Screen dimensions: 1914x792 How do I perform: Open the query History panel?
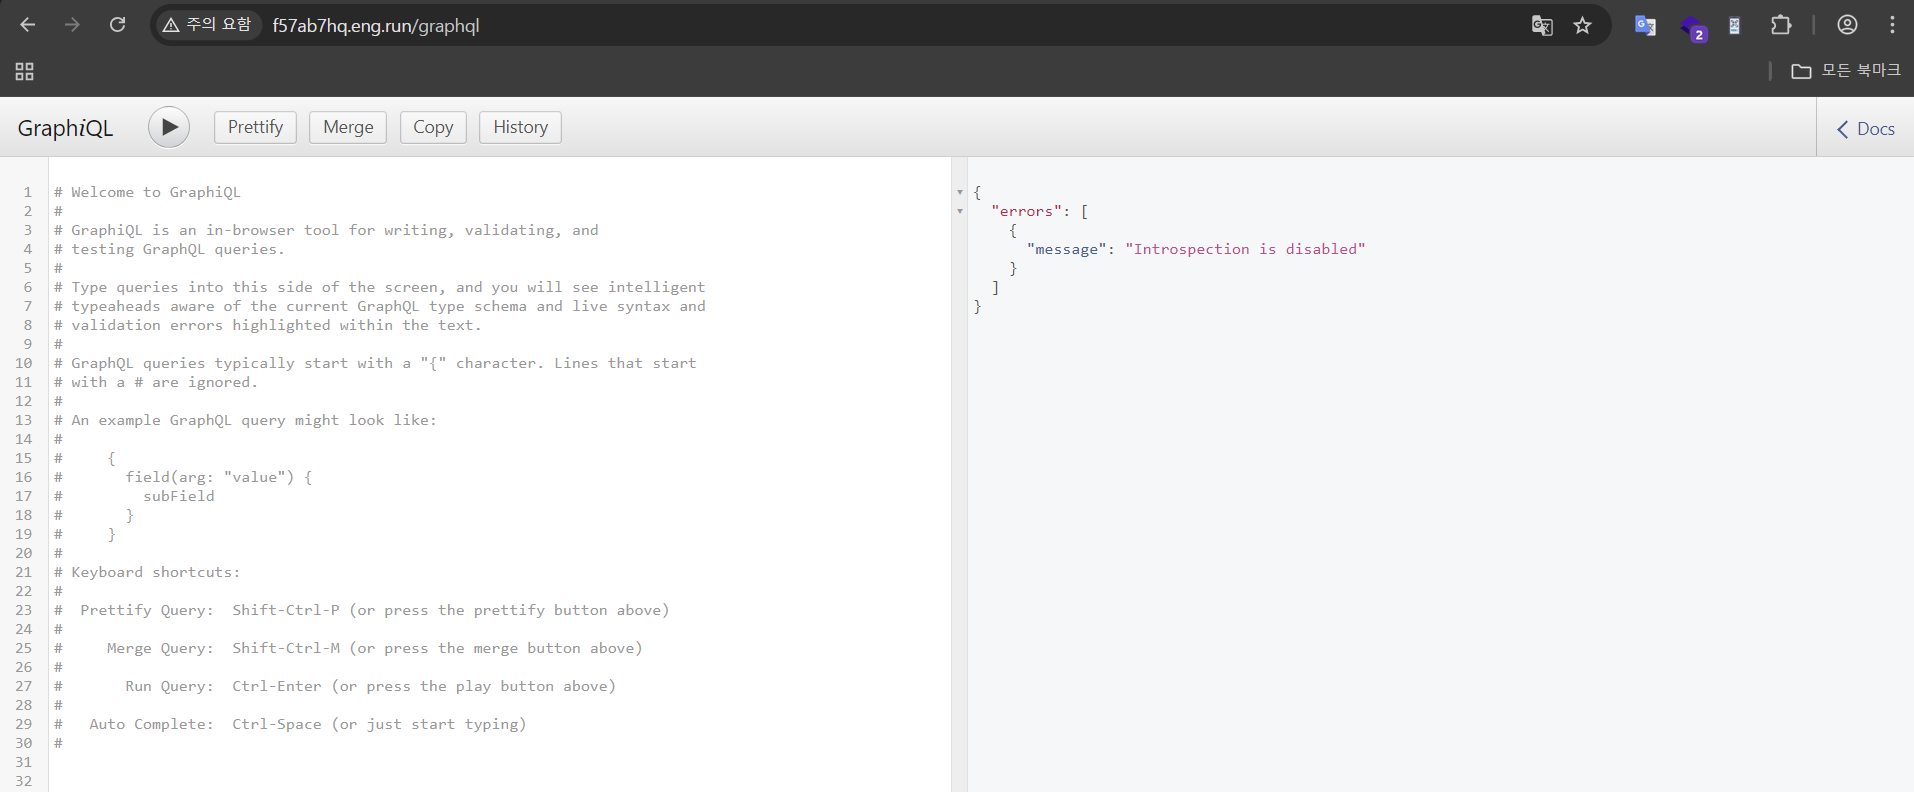click(520, 127)
